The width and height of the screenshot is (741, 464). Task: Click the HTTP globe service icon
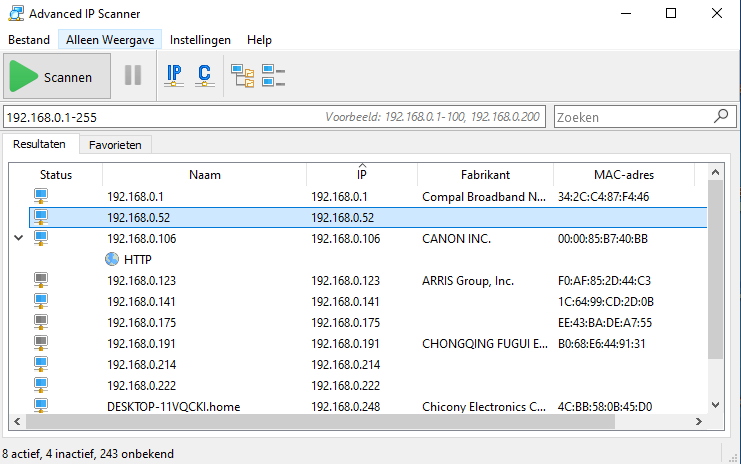pyautogui.click(x=112, y=259)
